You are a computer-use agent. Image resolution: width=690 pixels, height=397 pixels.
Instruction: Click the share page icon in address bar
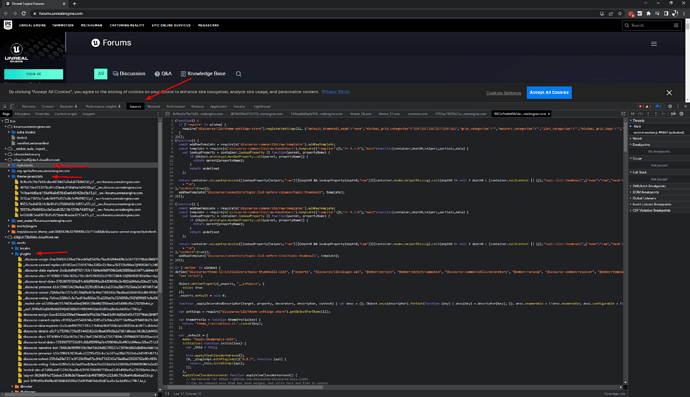click(611, 14)
